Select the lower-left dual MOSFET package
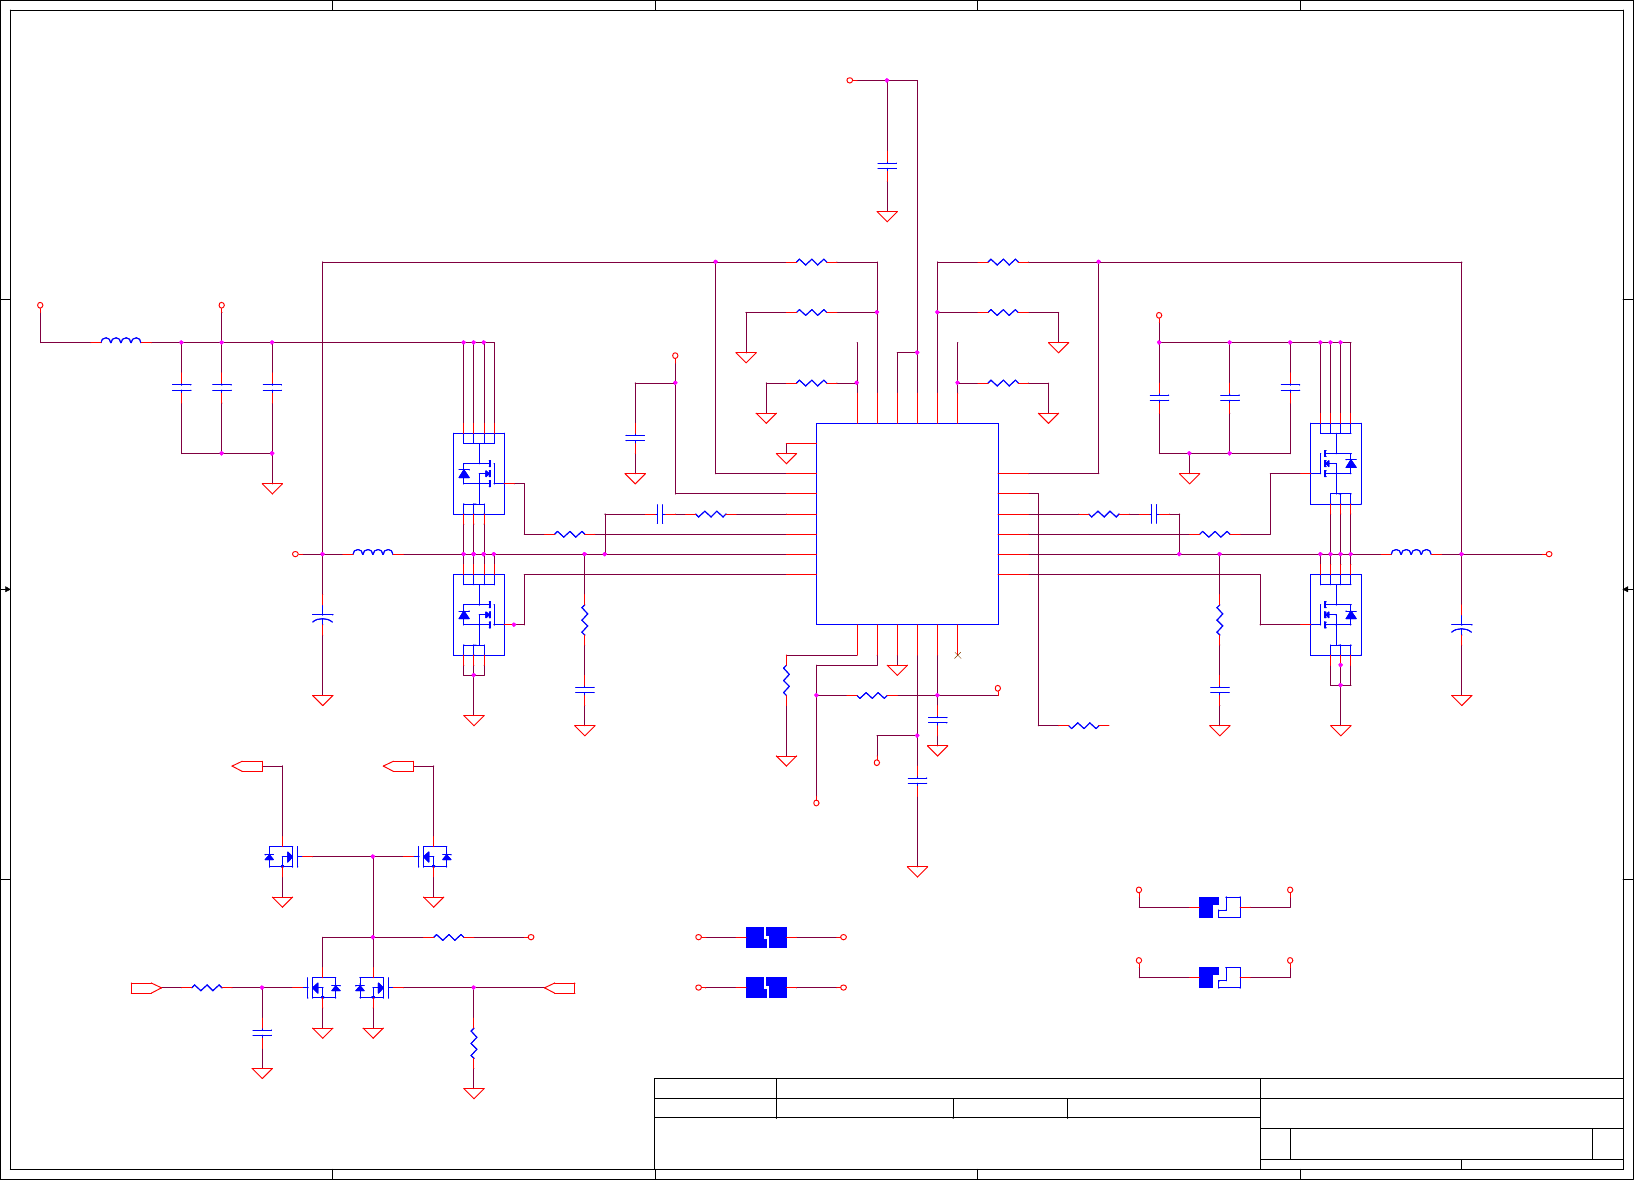Viewport: 1634px width, 1180px height. point(479,615)
